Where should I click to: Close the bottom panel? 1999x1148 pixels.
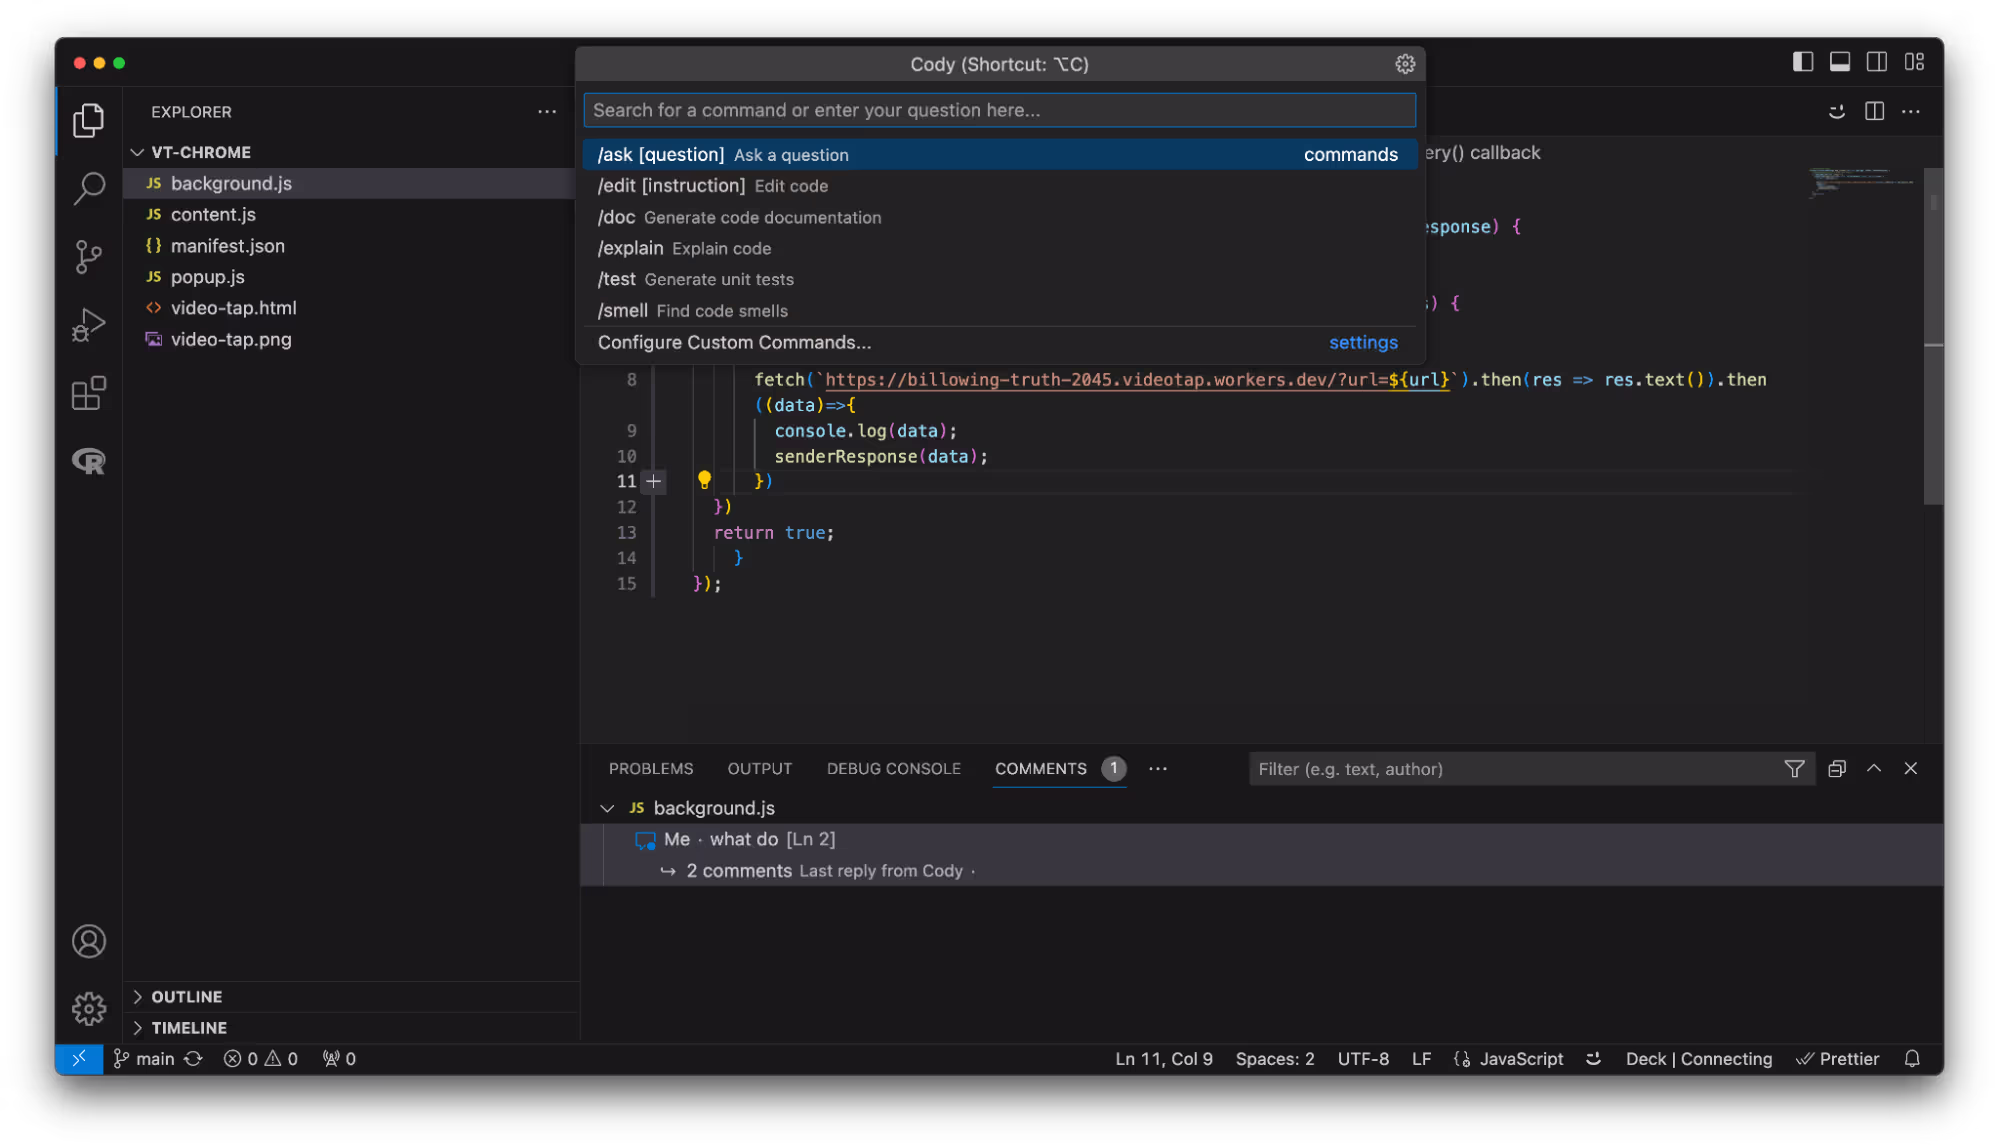pos(1910,768)
